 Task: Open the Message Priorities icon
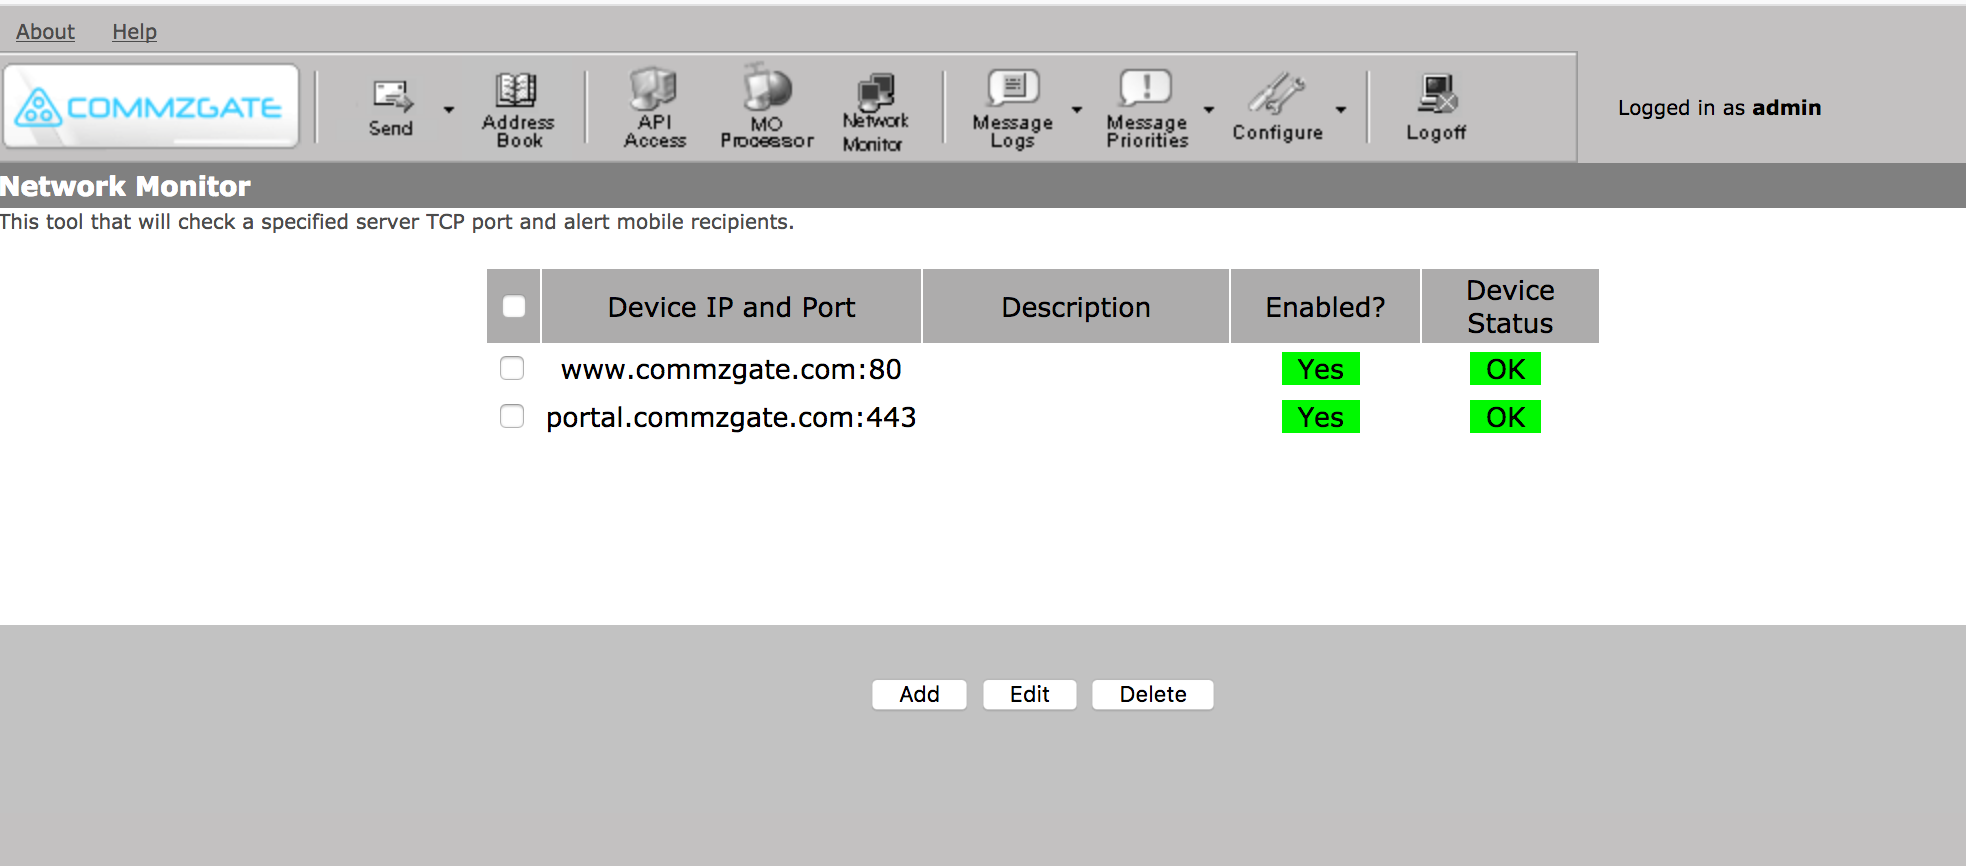[1147, 110]
